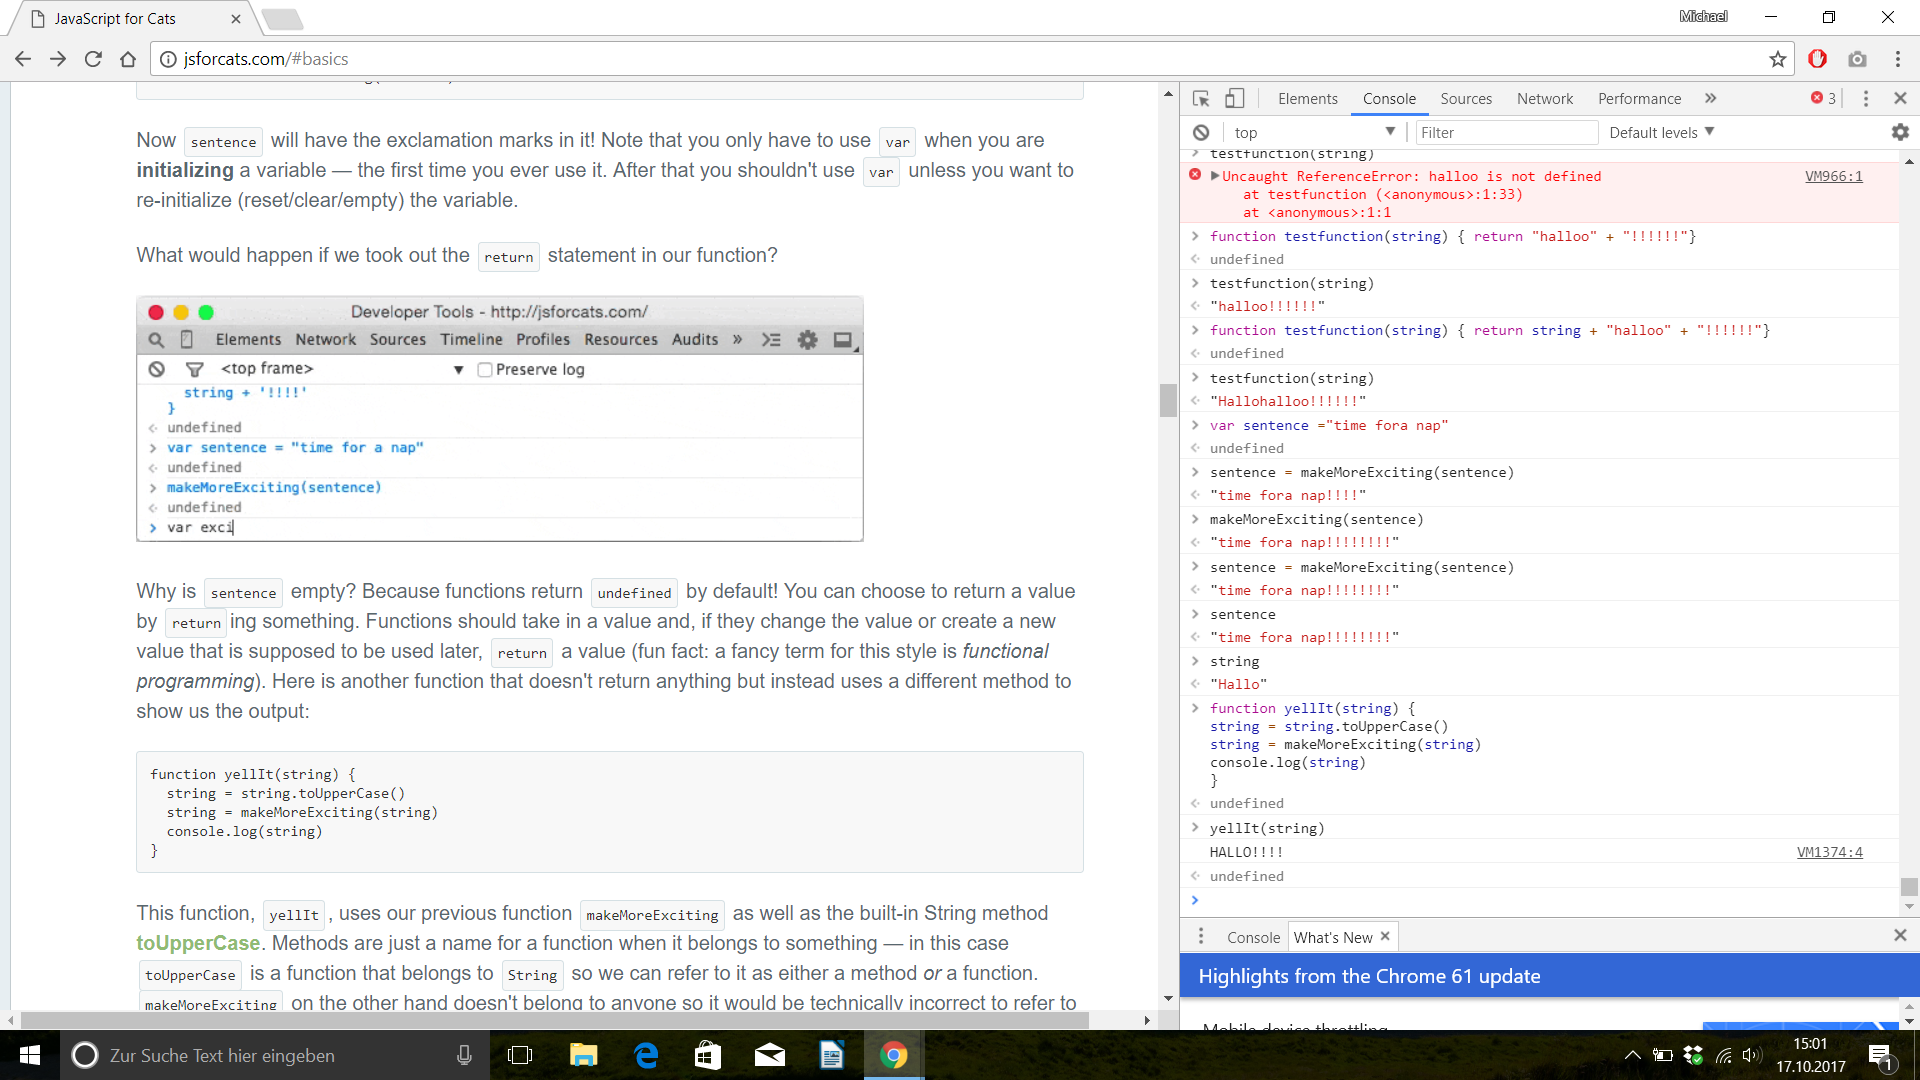Click the address bar URL

point(265,59)
